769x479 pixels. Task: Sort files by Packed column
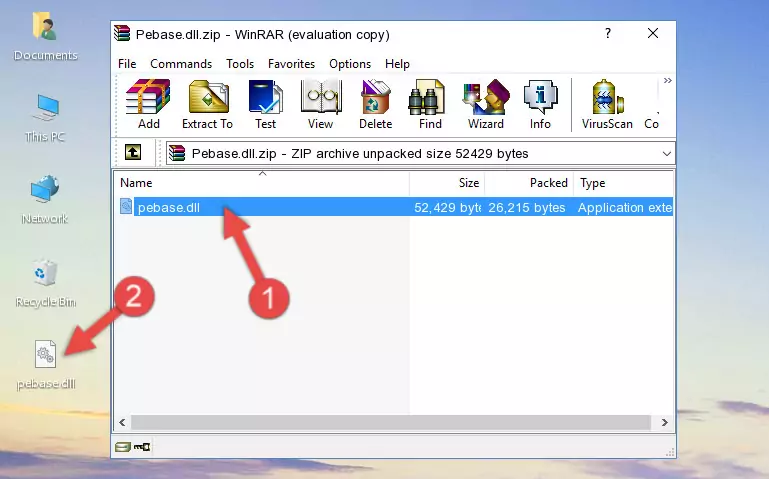(529, 183)
